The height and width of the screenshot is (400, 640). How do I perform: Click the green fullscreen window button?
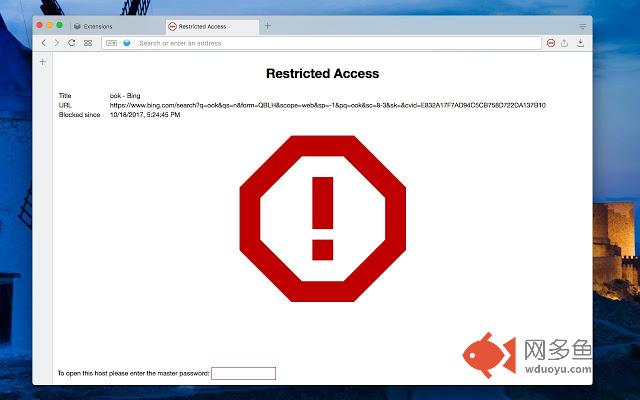(59, 25)
